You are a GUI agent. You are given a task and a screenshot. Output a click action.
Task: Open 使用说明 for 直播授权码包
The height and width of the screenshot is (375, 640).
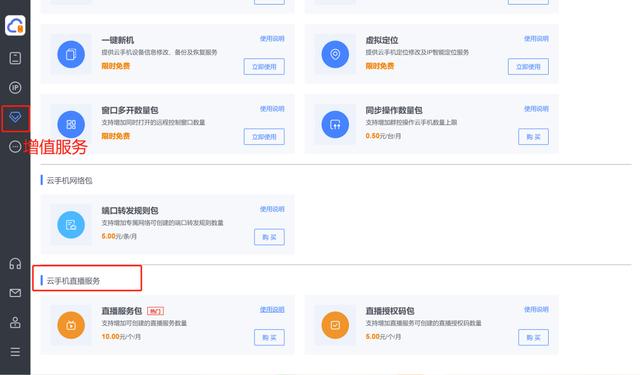coord(536,310)
